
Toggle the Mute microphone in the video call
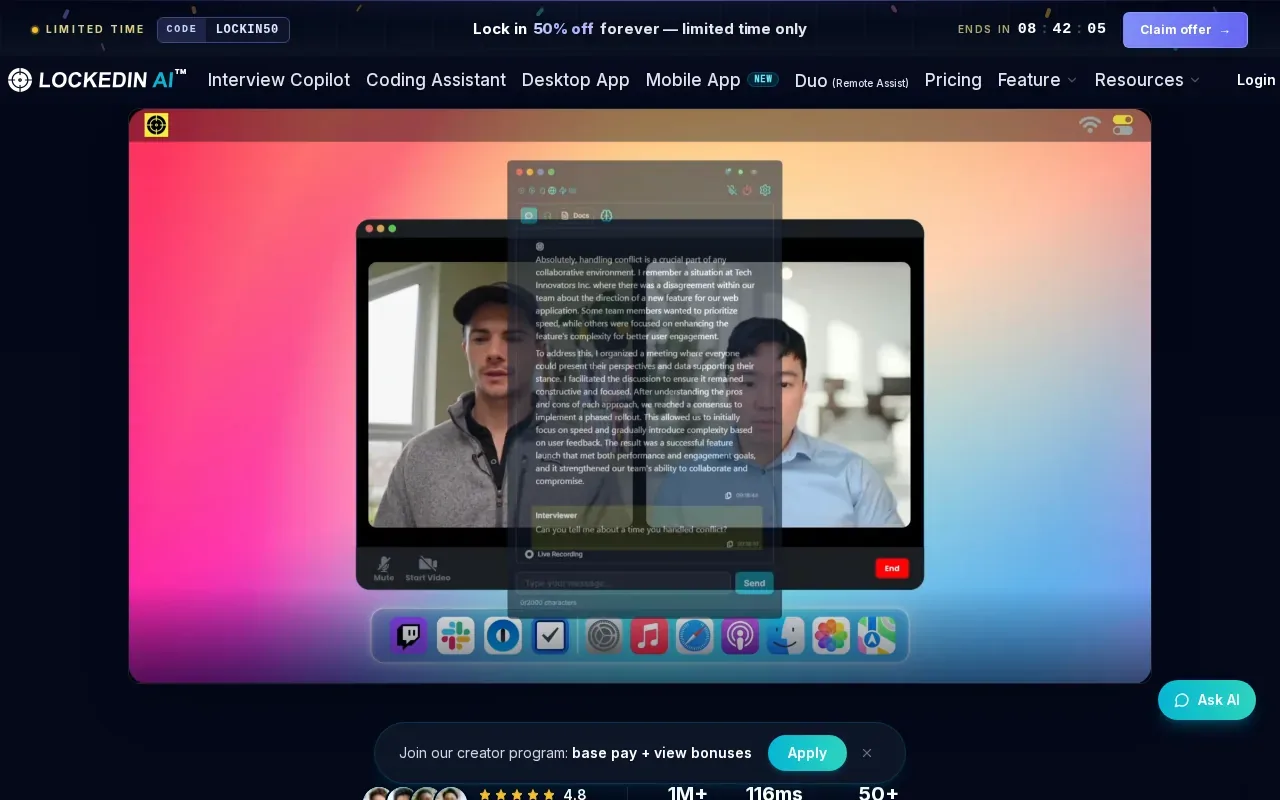[x=384, y=568]
